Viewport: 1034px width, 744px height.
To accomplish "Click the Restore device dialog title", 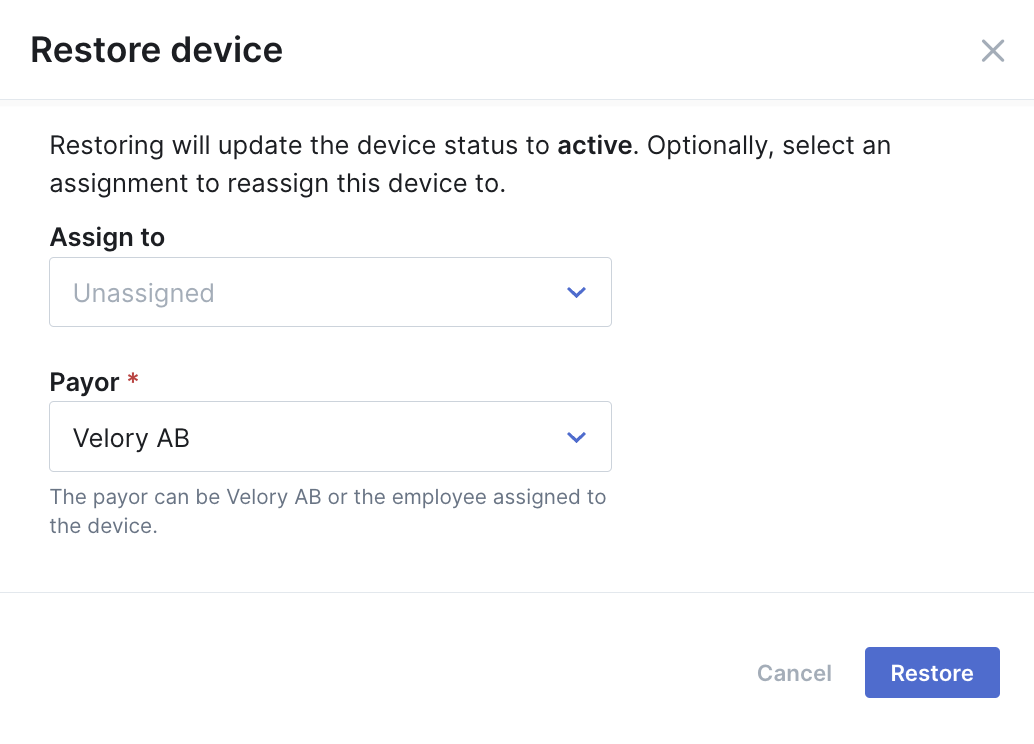I will click(x=156, y=50).
